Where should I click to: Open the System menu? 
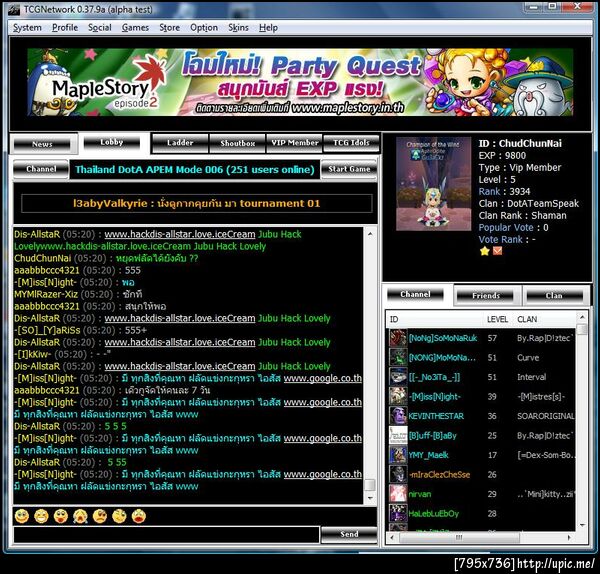tap(27, 28)
